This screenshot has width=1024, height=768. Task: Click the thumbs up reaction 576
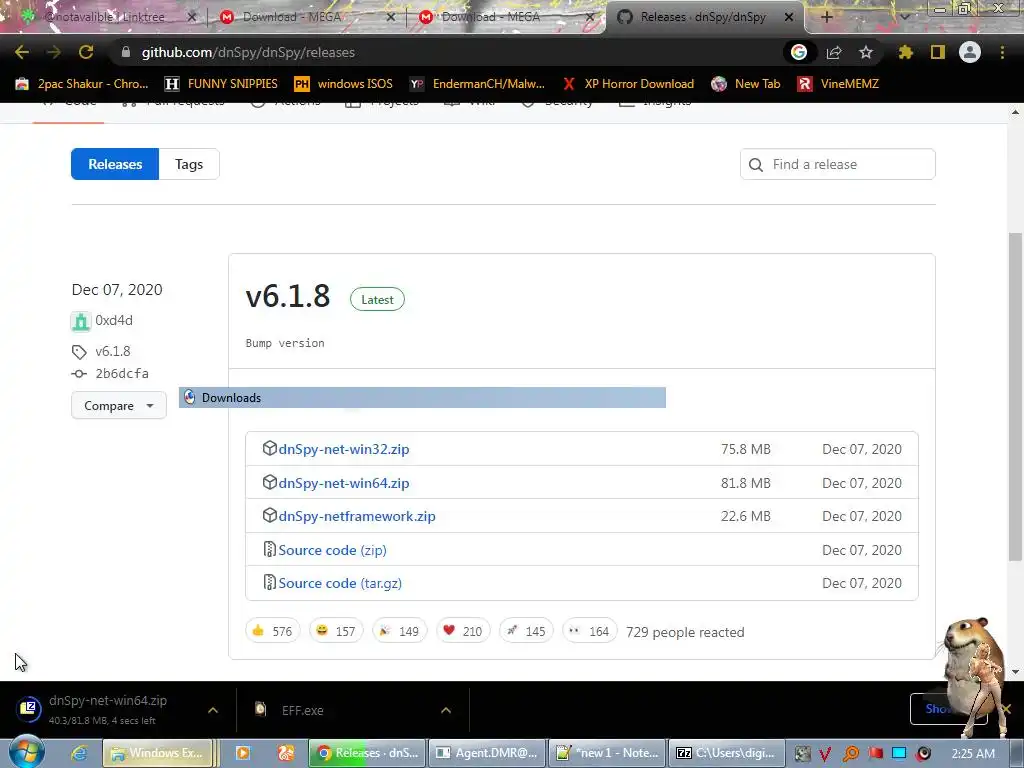click(x=272, y=631)
